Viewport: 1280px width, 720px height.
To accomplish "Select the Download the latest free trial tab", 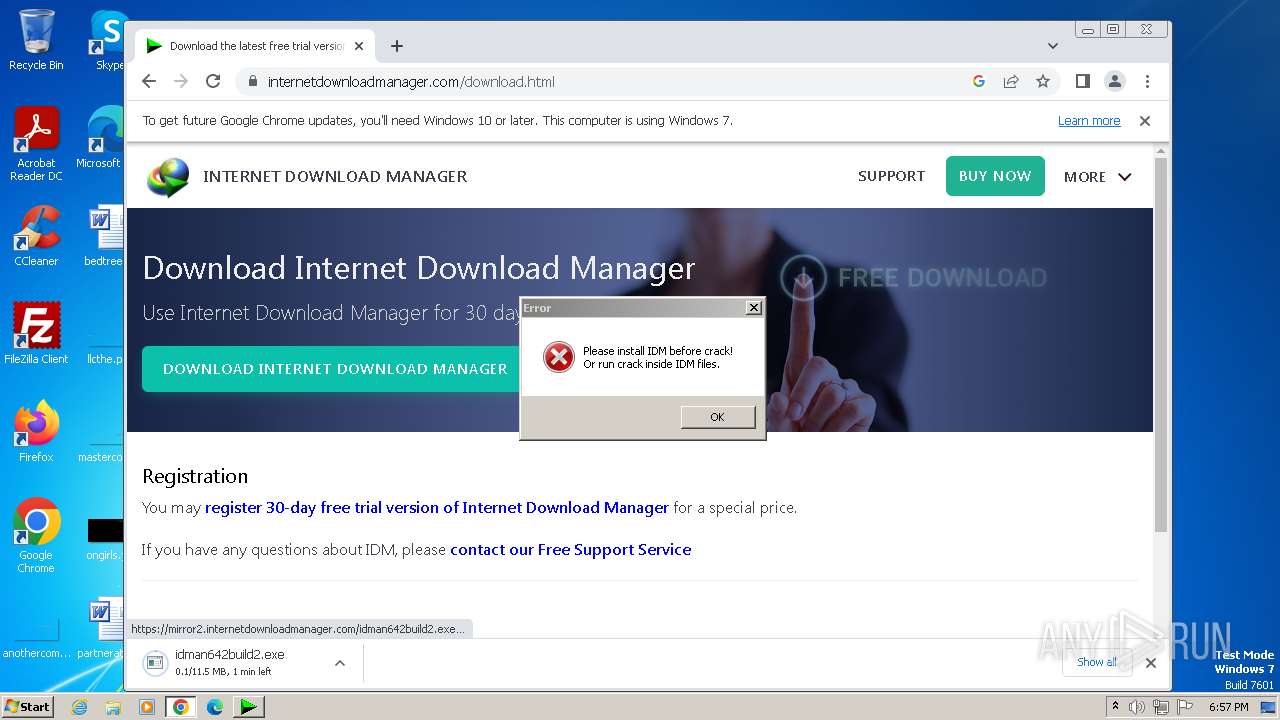I will tap(255, 46).
